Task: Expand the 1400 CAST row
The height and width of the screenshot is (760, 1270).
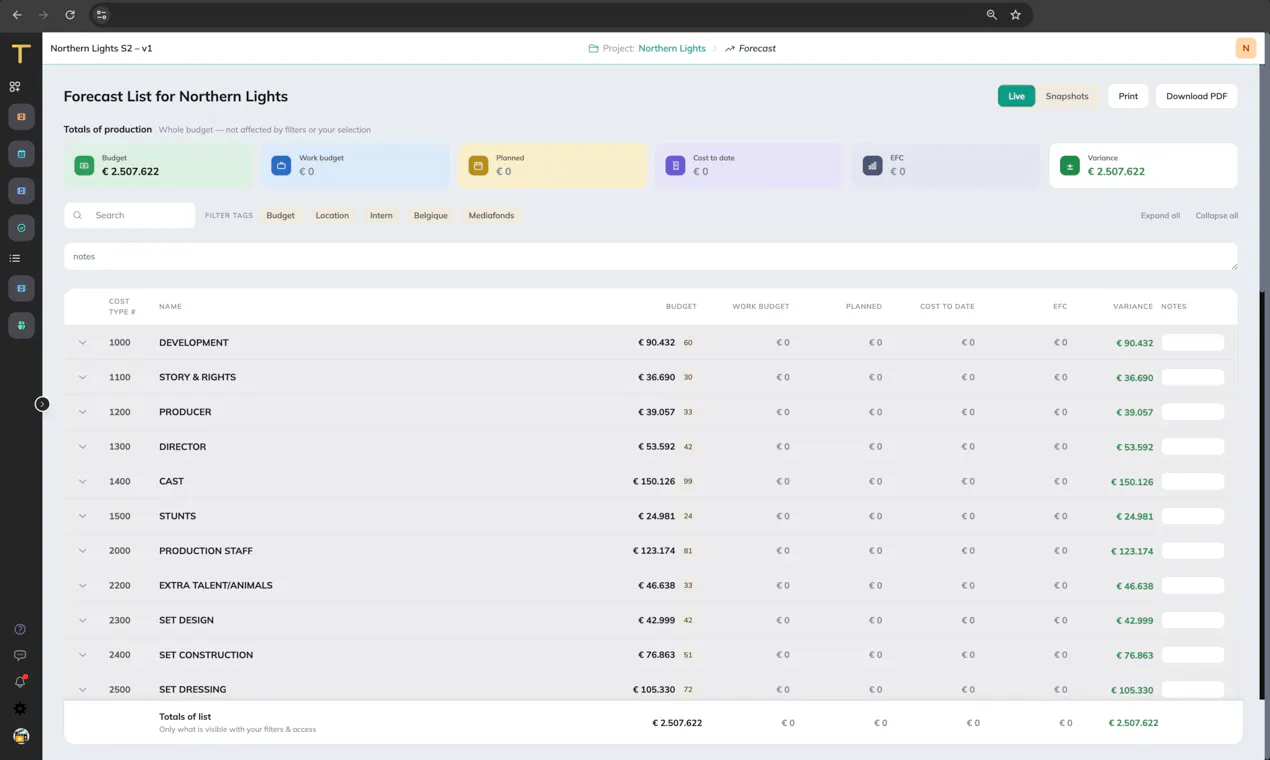Action: point(83,481)
